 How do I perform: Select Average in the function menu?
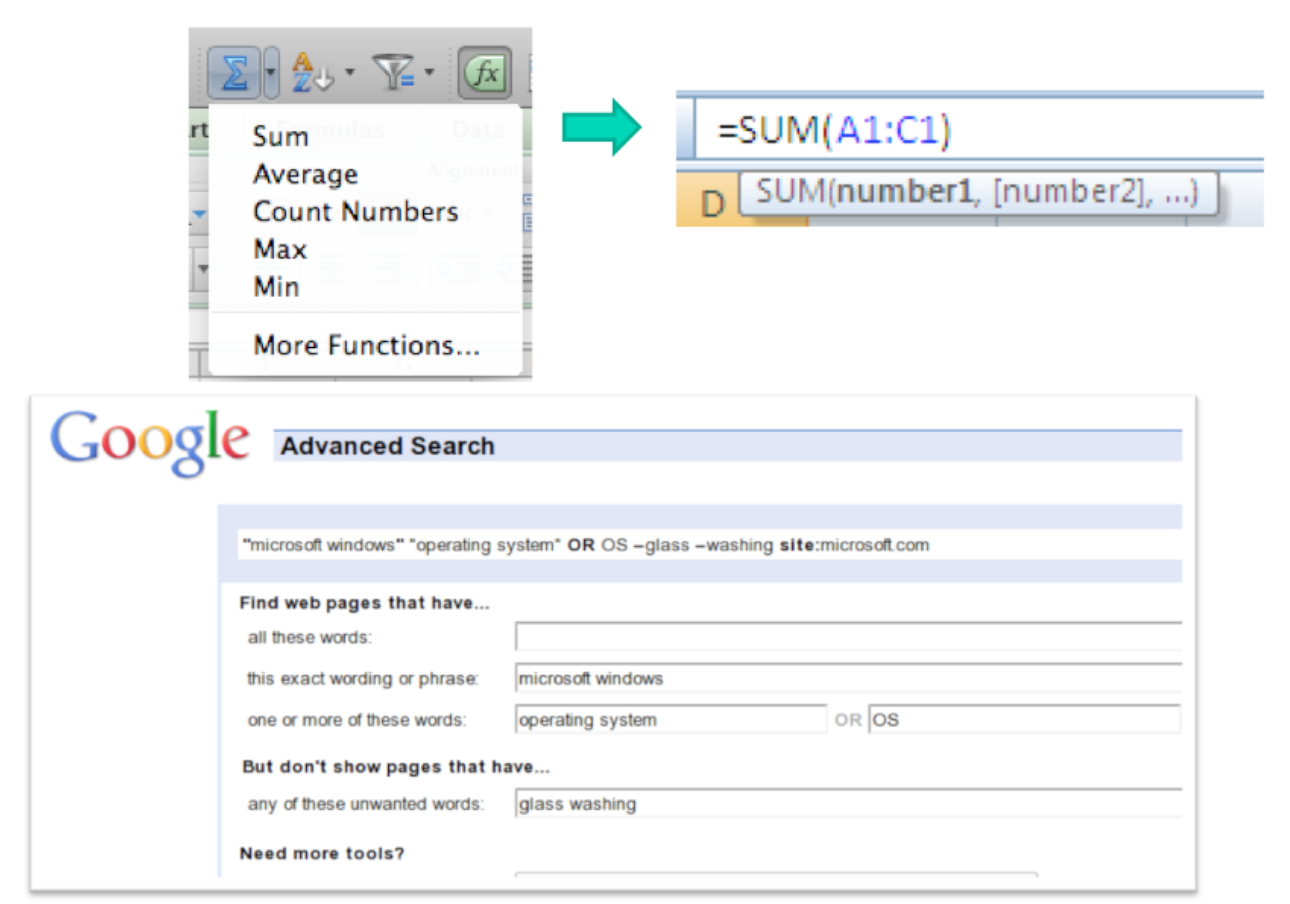pos(305,174)
